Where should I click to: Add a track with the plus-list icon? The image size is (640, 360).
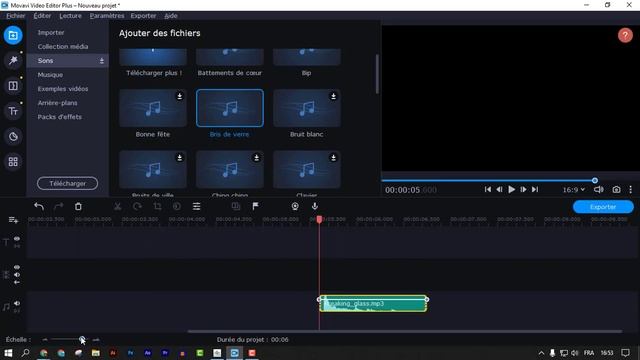(13, 220)
